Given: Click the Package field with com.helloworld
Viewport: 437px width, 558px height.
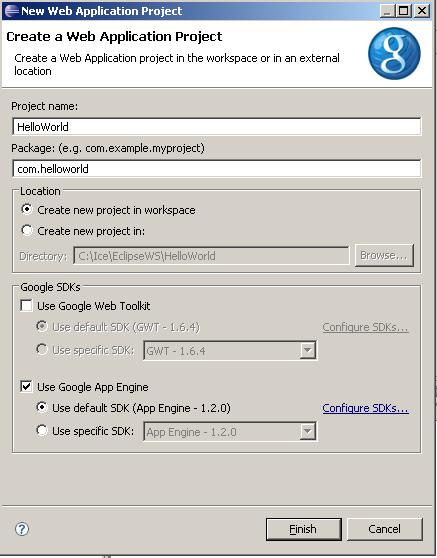Looking at the screenshot, I should click(x=216, y=169).
